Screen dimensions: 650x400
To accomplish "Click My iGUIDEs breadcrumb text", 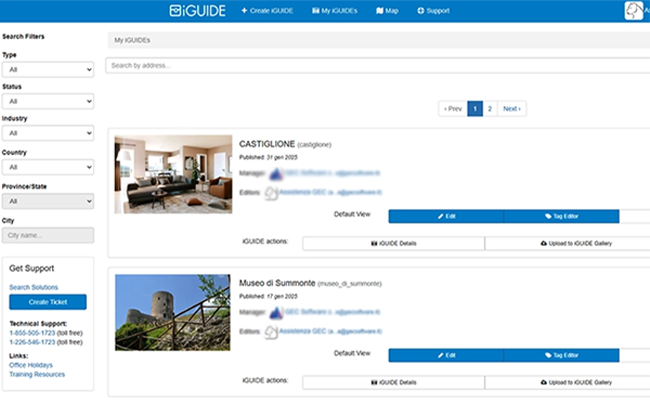I will pos(132,40).
